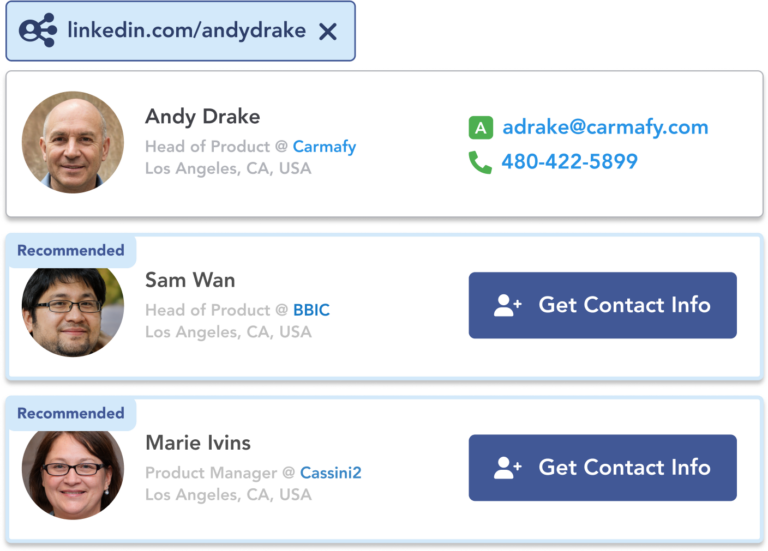The height and width of the screenshot is (551, 768).
Task: Call phone number 480-422-5899
Action: tap(569, 162)
